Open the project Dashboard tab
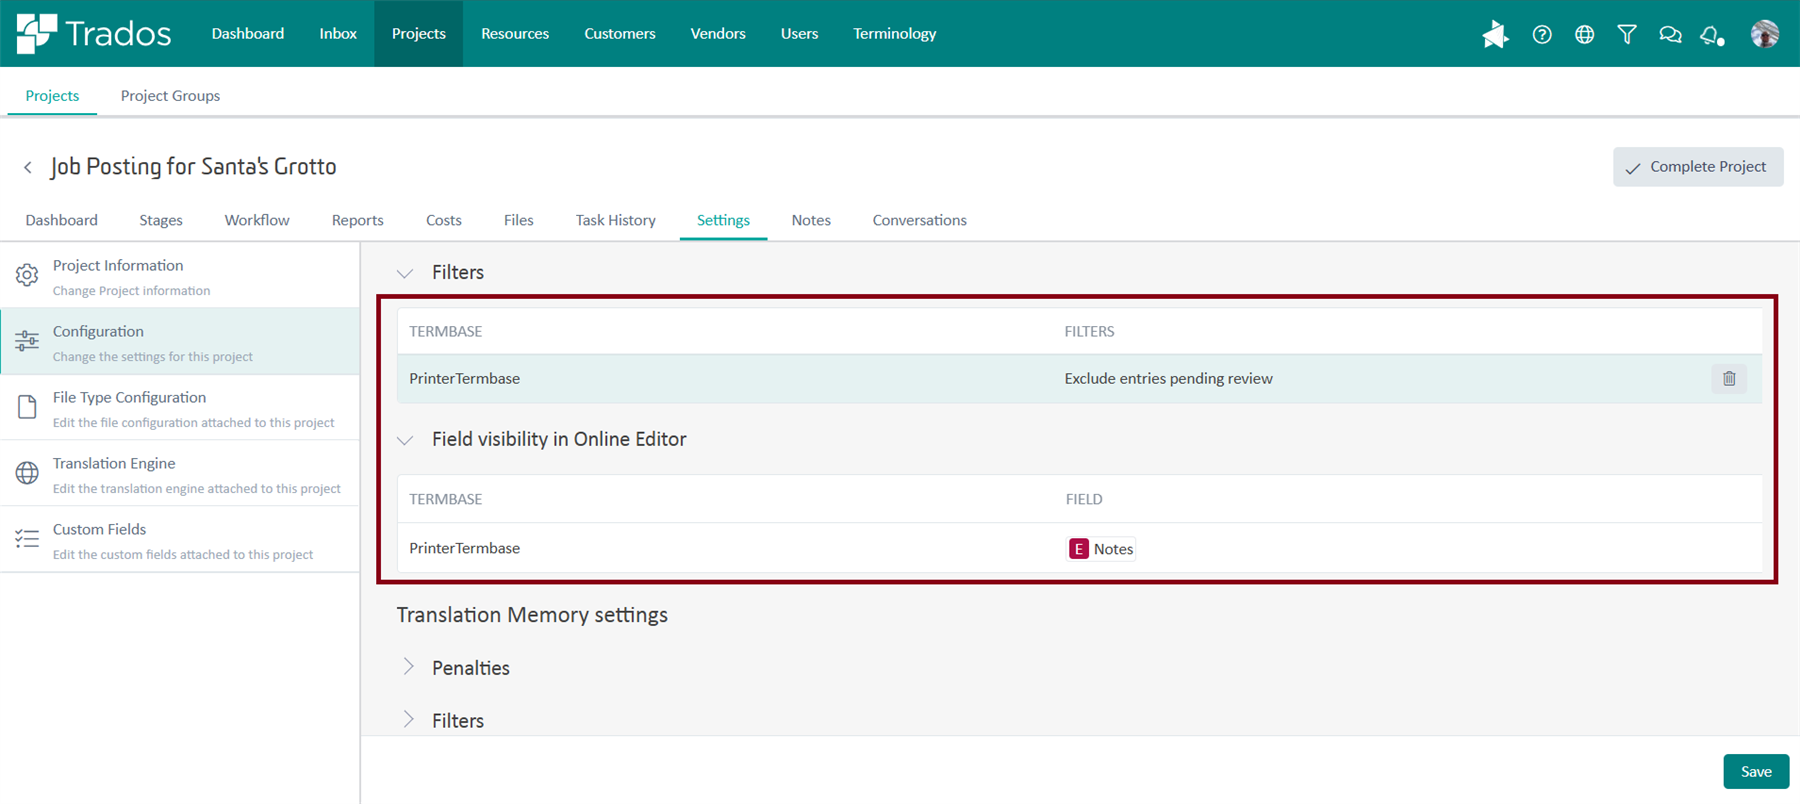1800x804 pixels. coord(62,220)
